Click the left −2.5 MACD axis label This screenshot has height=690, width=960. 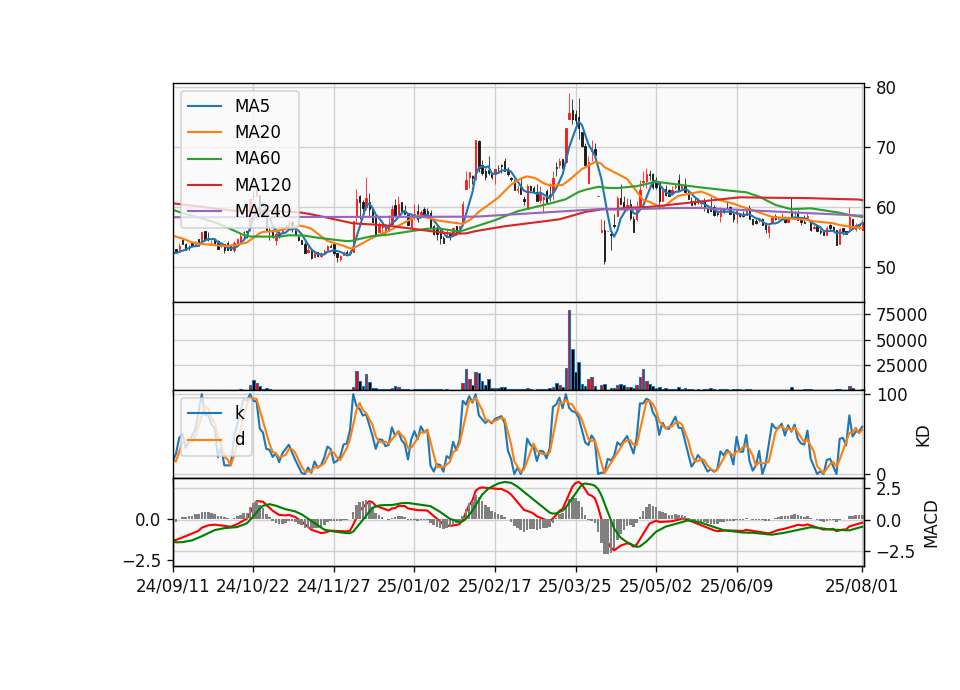141,561
